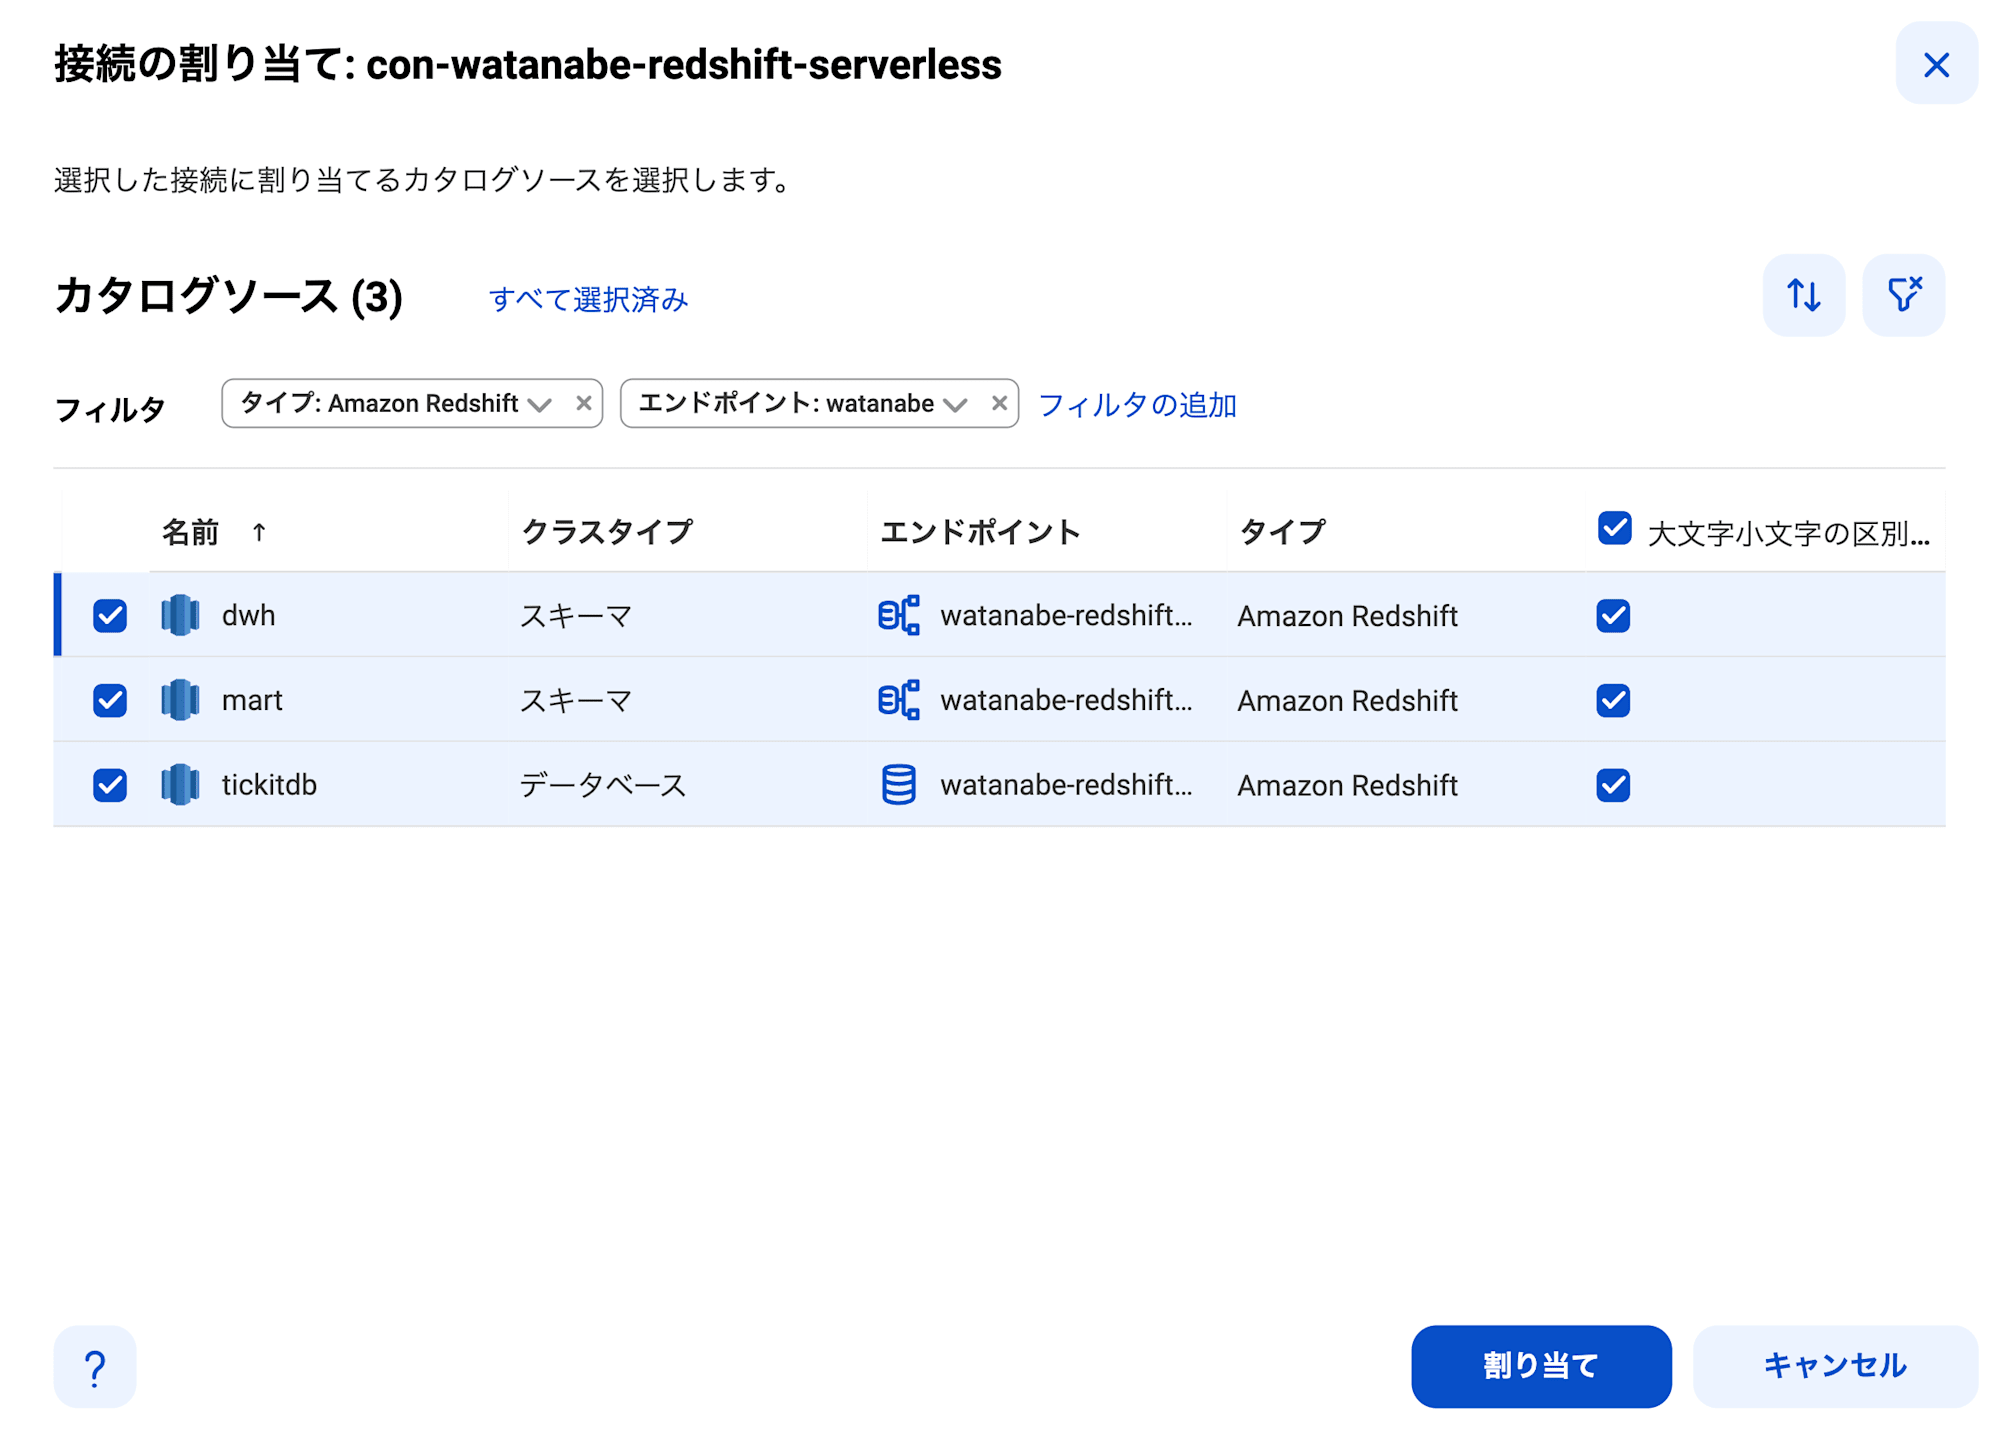
Task: Click the schema endpoint icon in dwh row
Action: tap(898, 615)
